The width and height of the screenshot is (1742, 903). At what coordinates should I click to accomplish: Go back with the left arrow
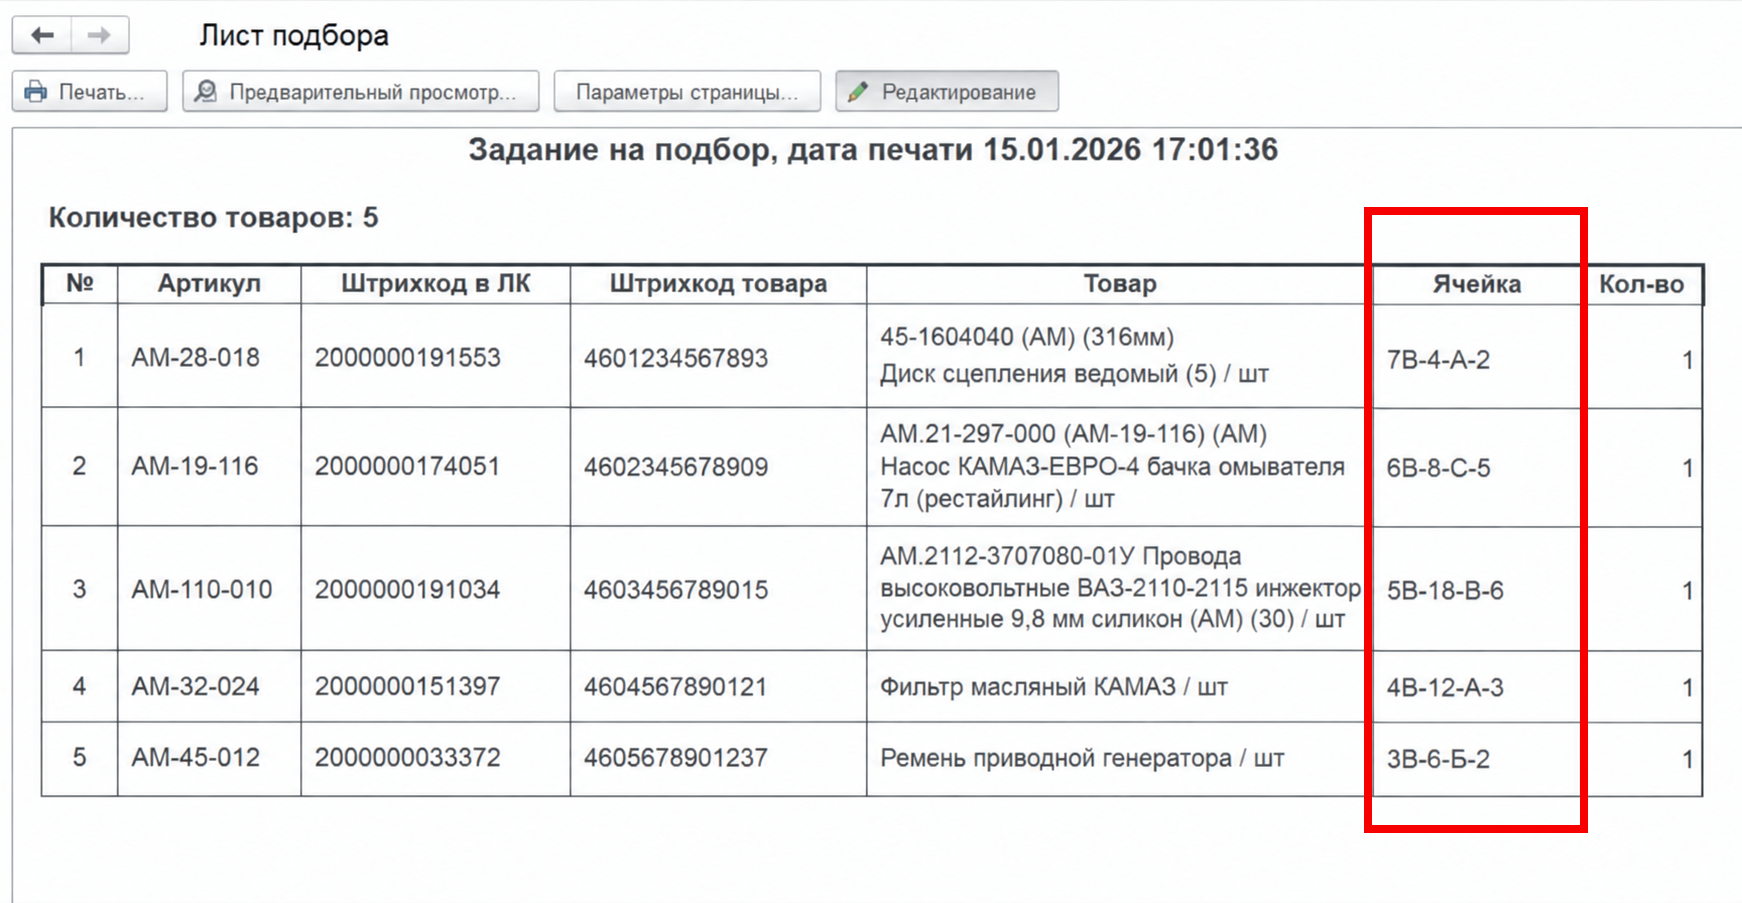[42, 35]
